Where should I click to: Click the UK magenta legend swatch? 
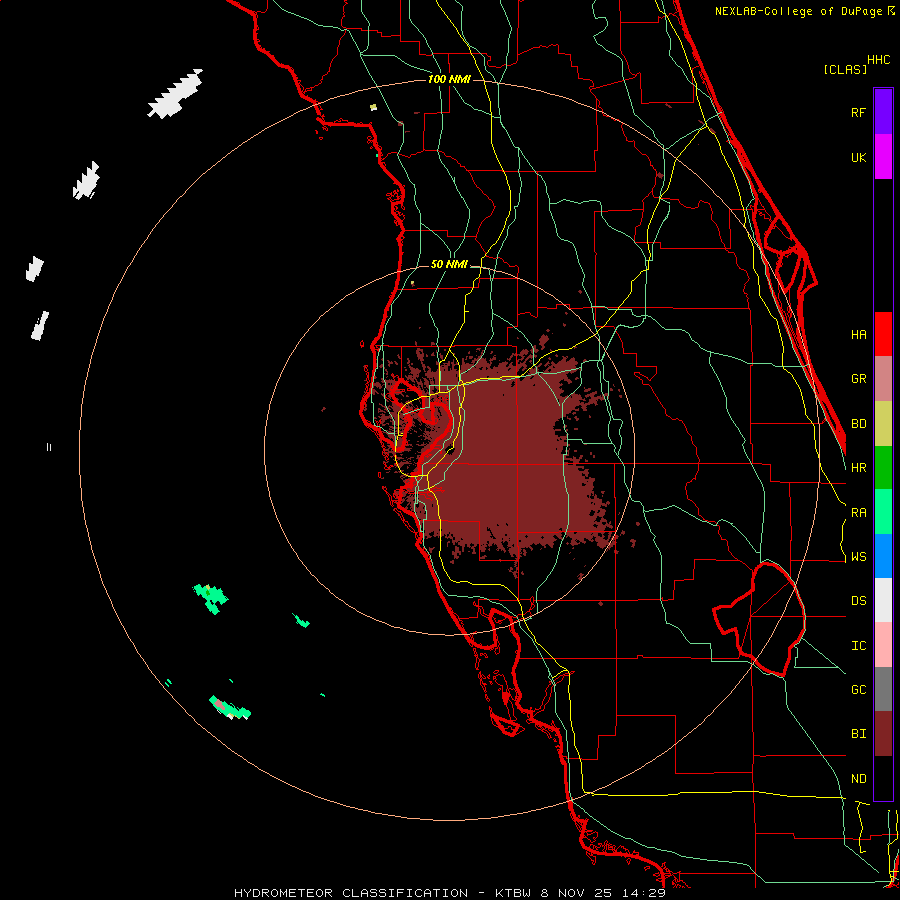(x=883, y=157)
